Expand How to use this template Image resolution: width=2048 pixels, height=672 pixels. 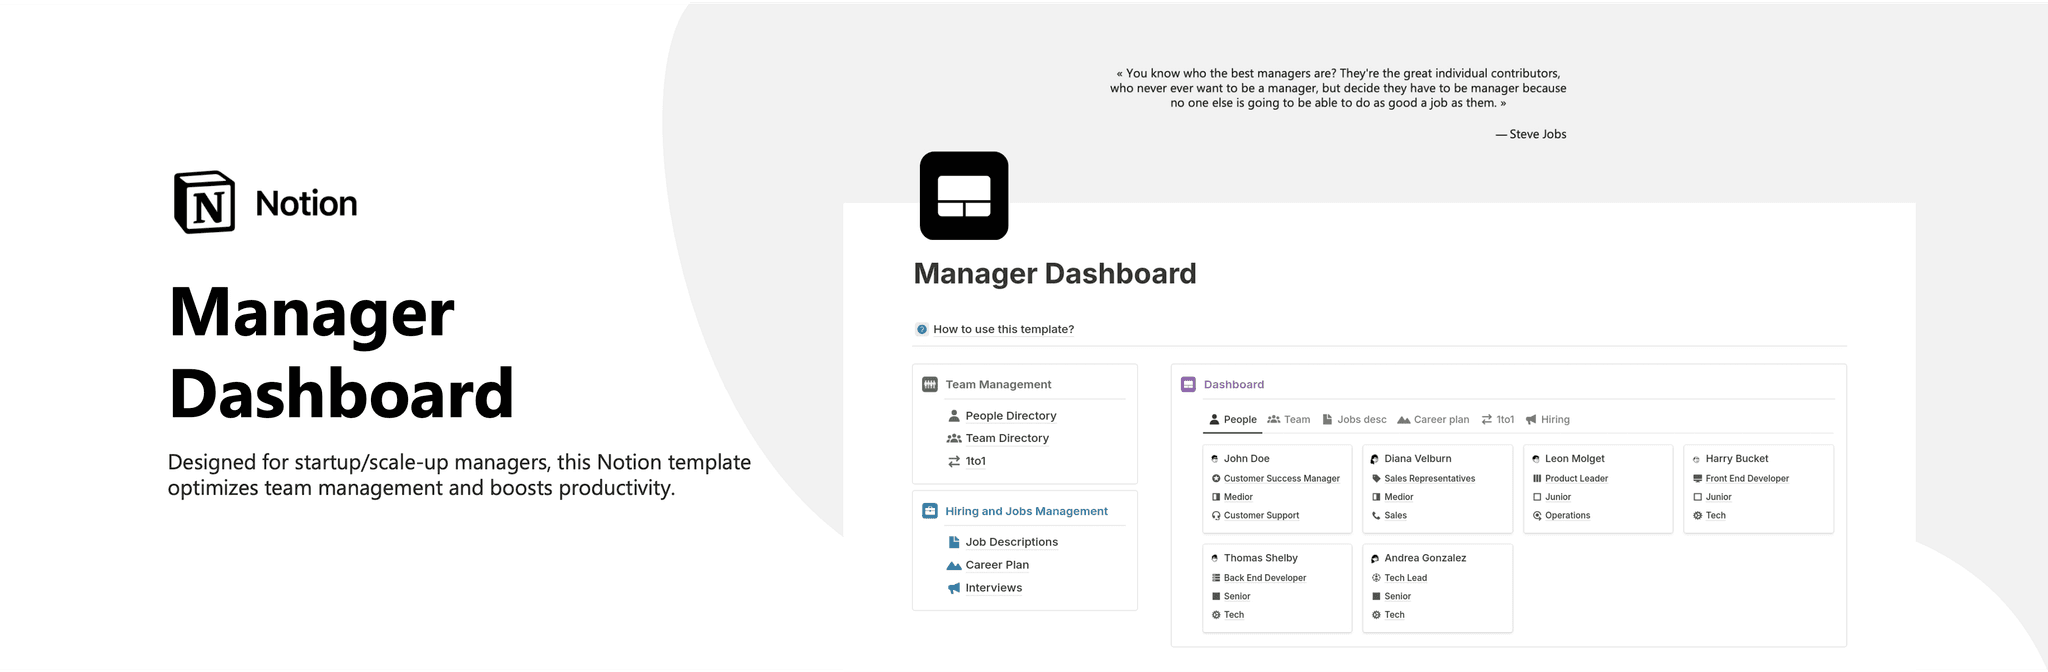point(1003,329)
